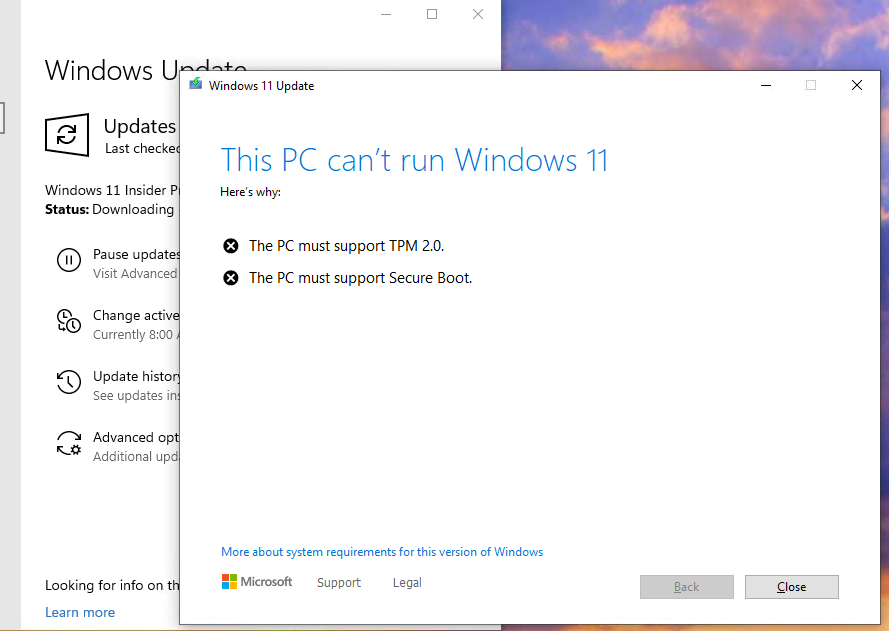Click the TPM 2.0 requirement error icon
889x631 pixels.
pos(229,245)
